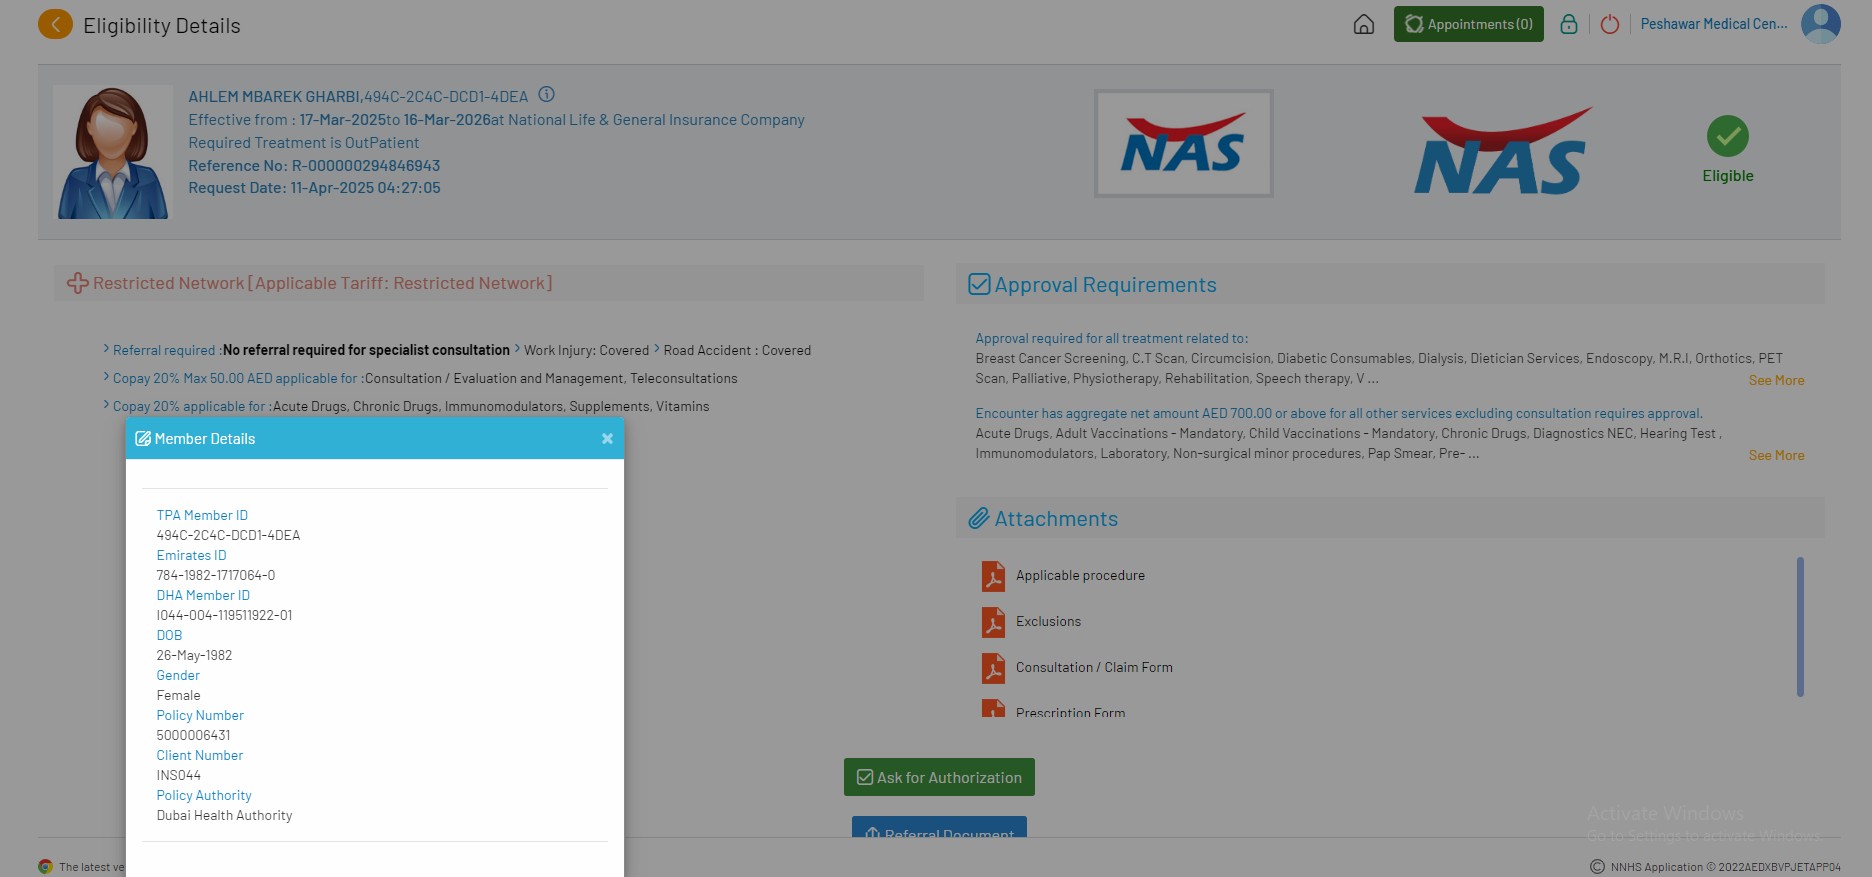1872x877 pixels.
Task: Click Ask for Authorization button
Action: click(x=939, y=777)
